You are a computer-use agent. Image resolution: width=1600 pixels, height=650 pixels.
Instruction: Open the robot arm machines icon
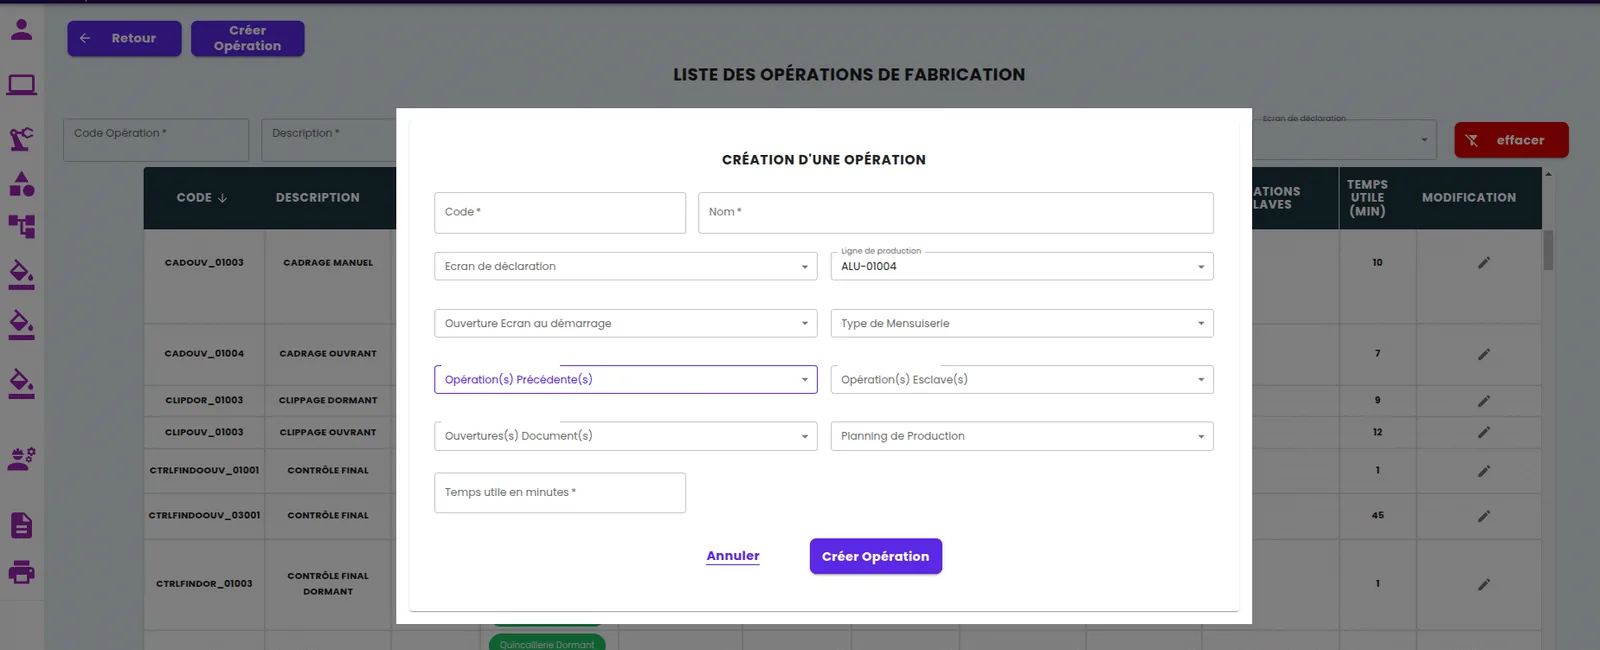tap(21, 138)
